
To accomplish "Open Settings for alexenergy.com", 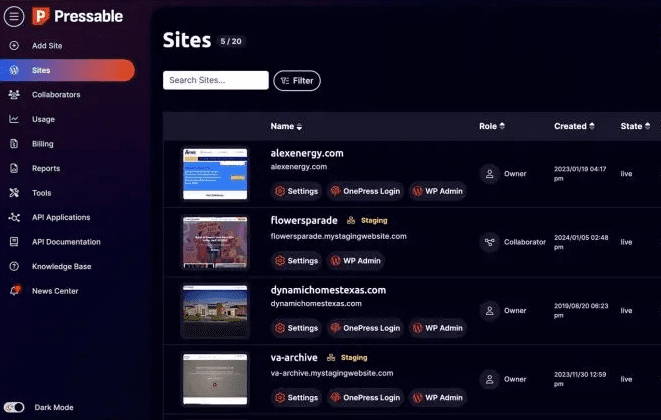I will click(x=296, y=191).
